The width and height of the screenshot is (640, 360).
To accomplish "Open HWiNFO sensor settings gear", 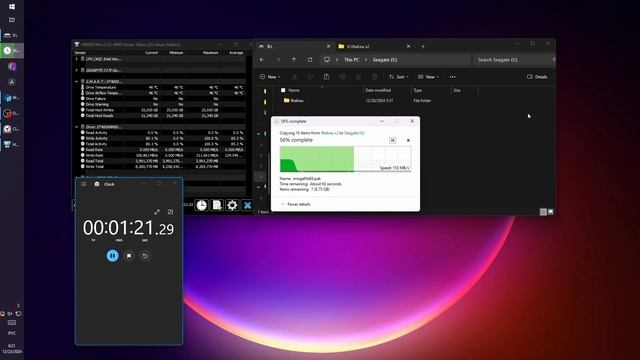I will [x=232, y=205].
